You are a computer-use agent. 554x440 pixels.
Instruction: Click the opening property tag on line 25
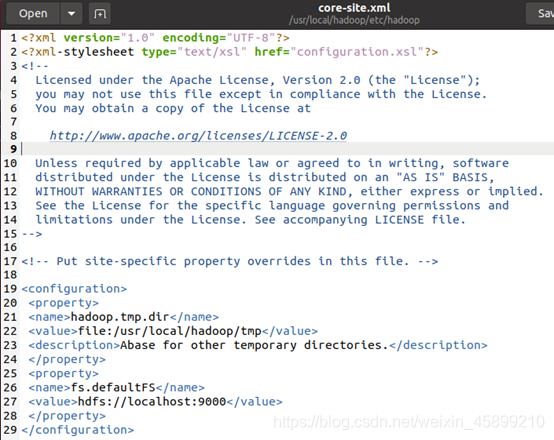click(64, 374)
